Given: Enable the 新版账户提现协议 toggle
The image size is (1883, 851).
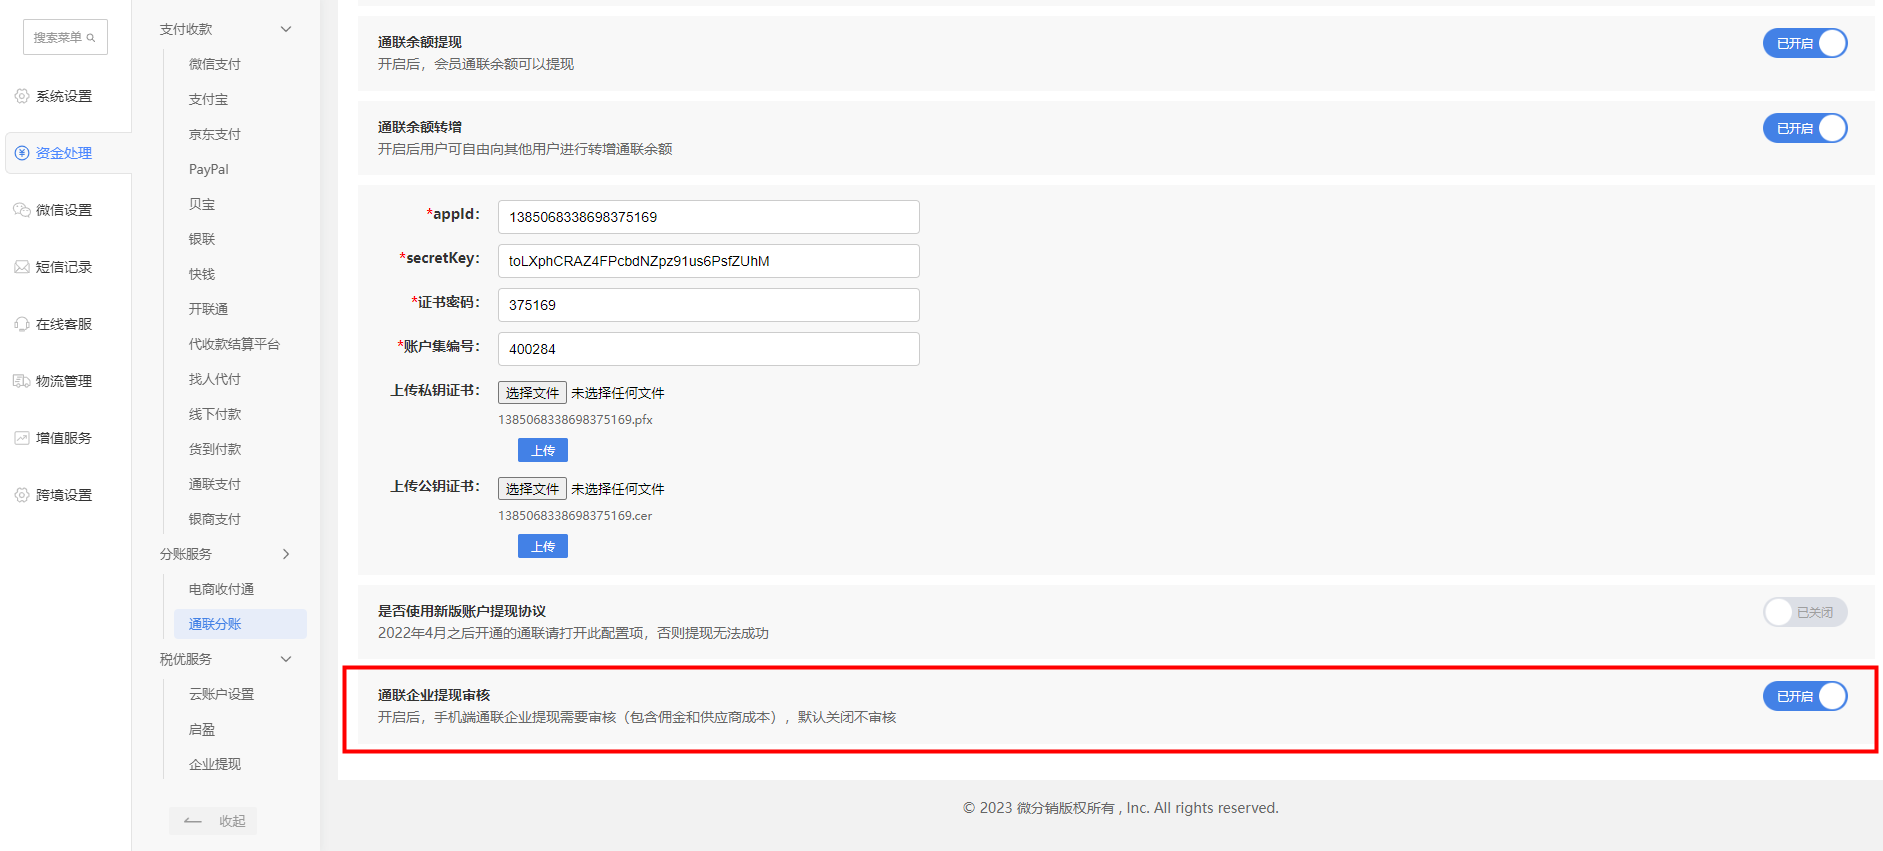Looking at the screenshot, I should click(1804, 612).
